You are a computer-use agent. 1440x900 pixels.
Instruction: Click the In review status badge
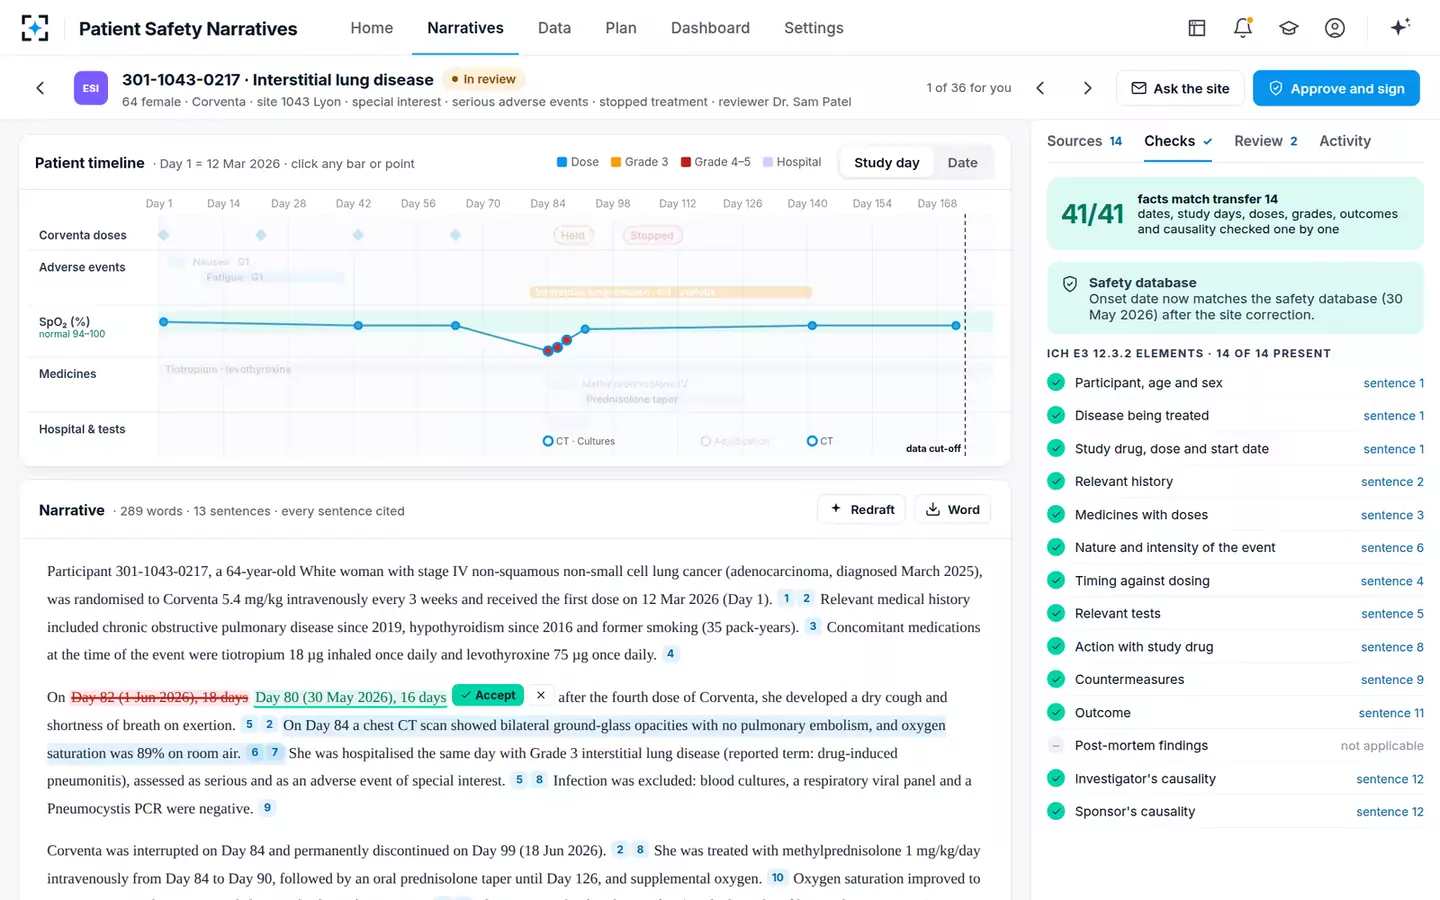[x=483, y=79]
